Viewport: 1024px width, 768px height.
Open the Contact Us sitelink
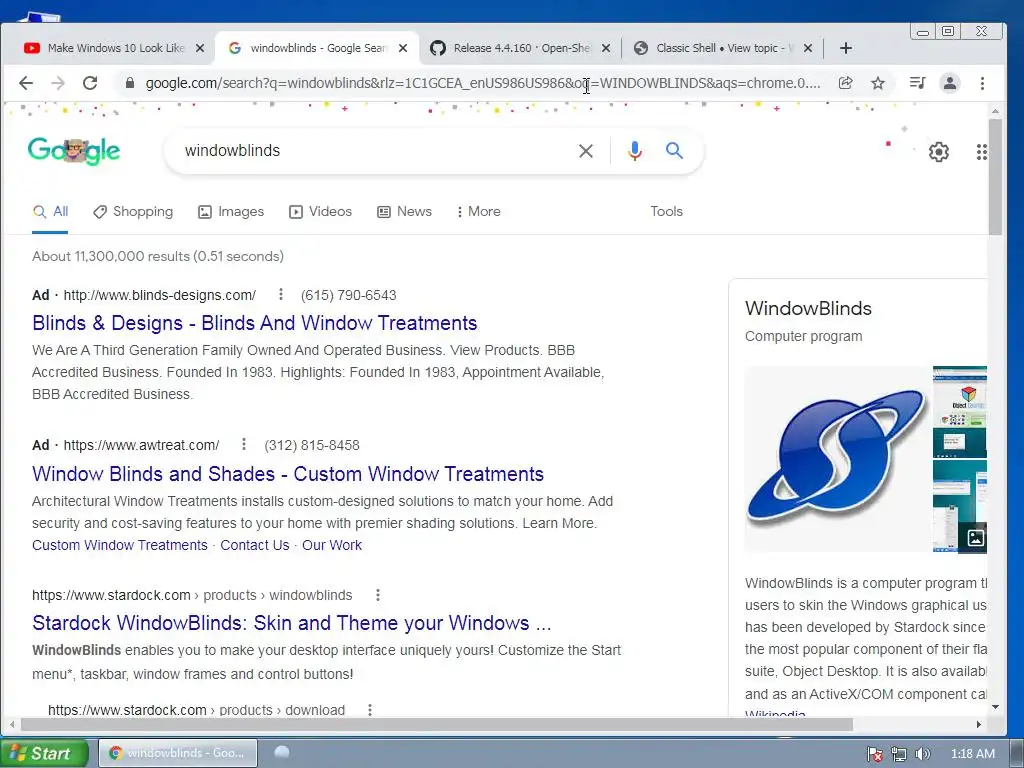tap(255, 545)
